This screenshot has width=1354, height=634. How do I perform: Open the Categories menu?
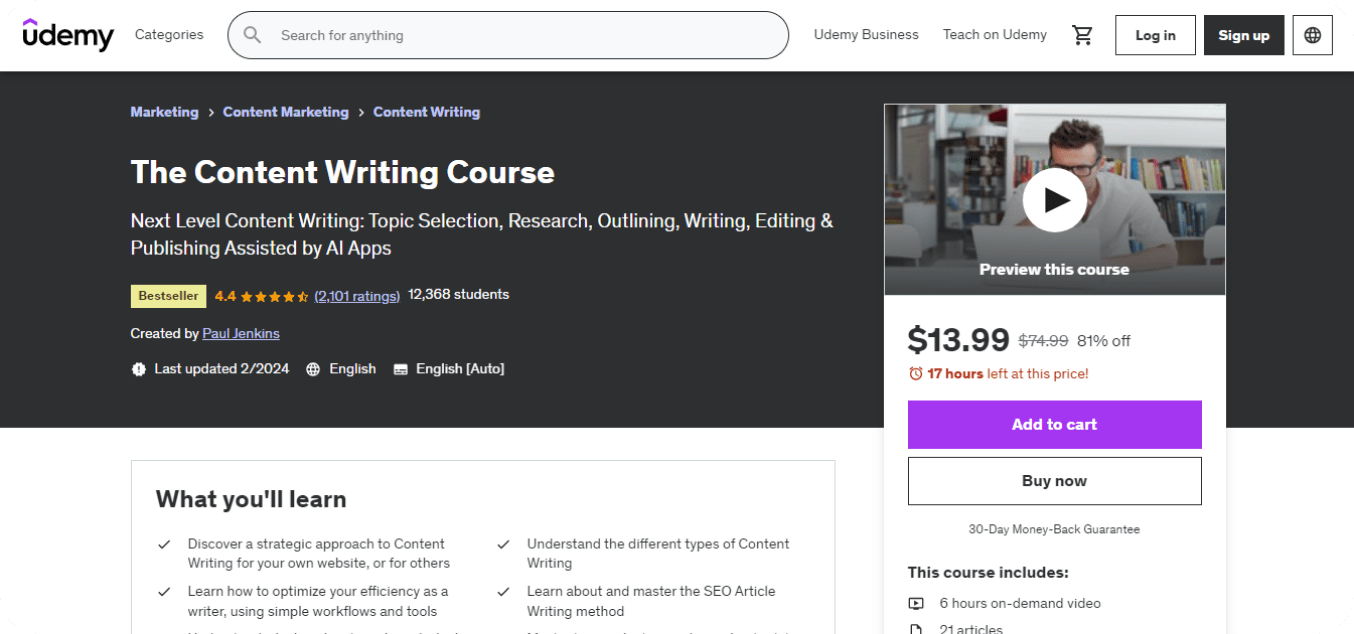168,34
